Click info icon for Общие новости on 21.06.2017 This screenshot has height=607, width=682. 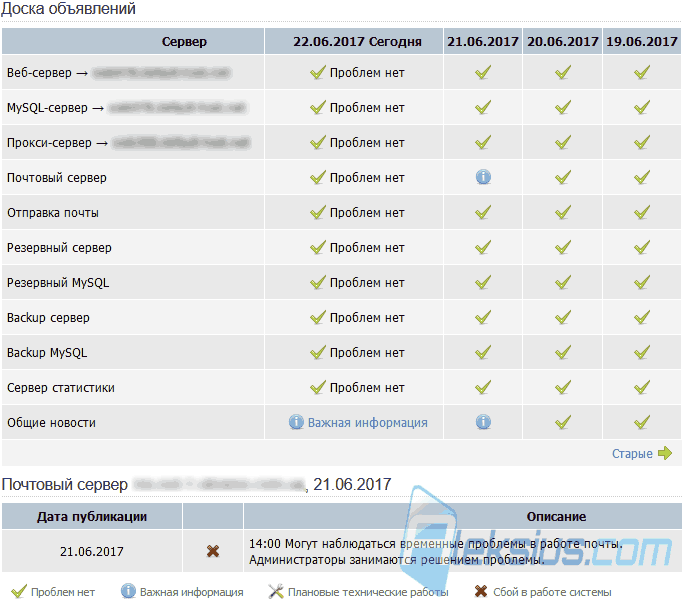[483, 422]
